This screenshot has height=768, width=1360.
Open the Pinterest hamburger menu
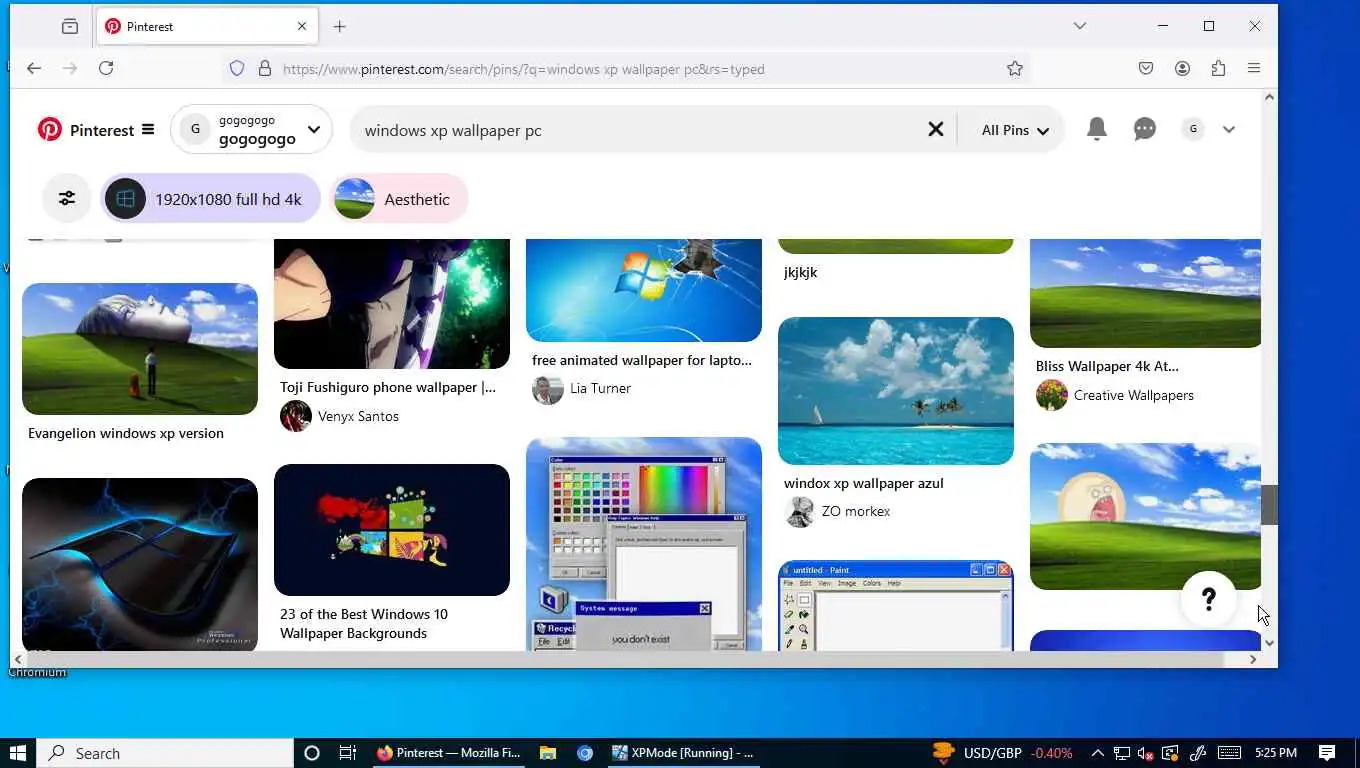pyautogui.click(x=148, y=129)
